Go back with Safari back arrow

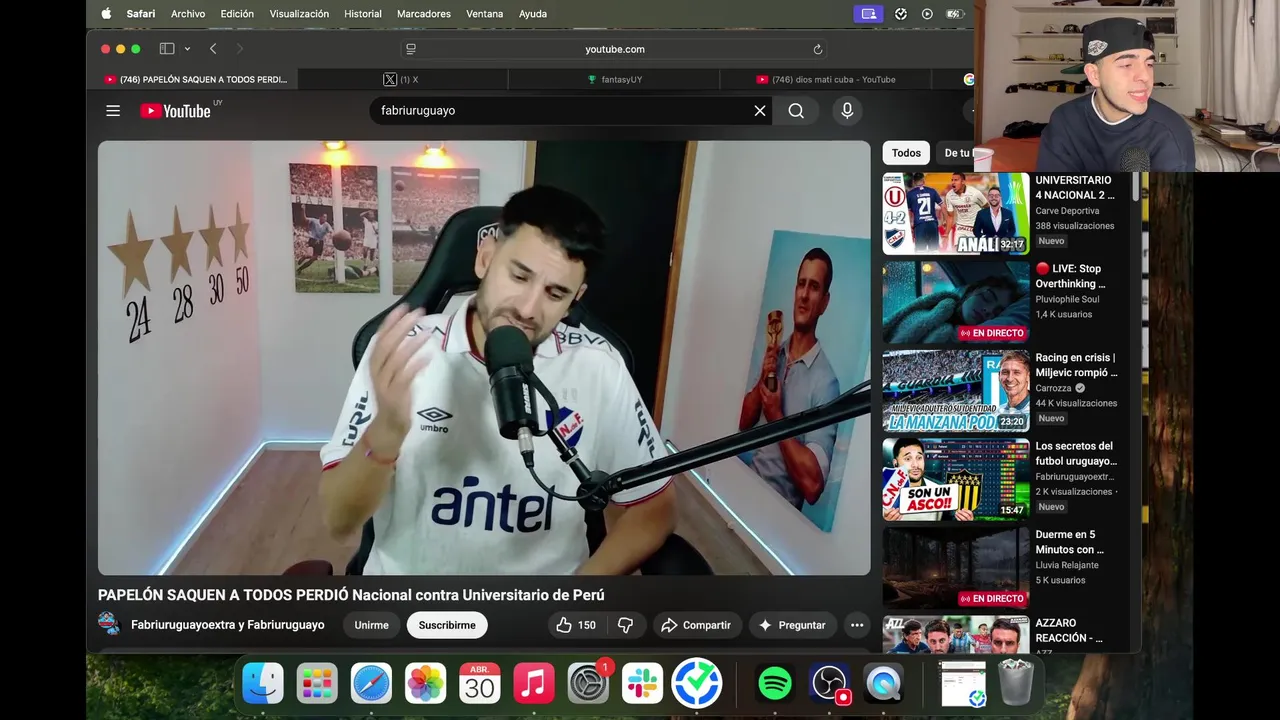pos(213,49)
